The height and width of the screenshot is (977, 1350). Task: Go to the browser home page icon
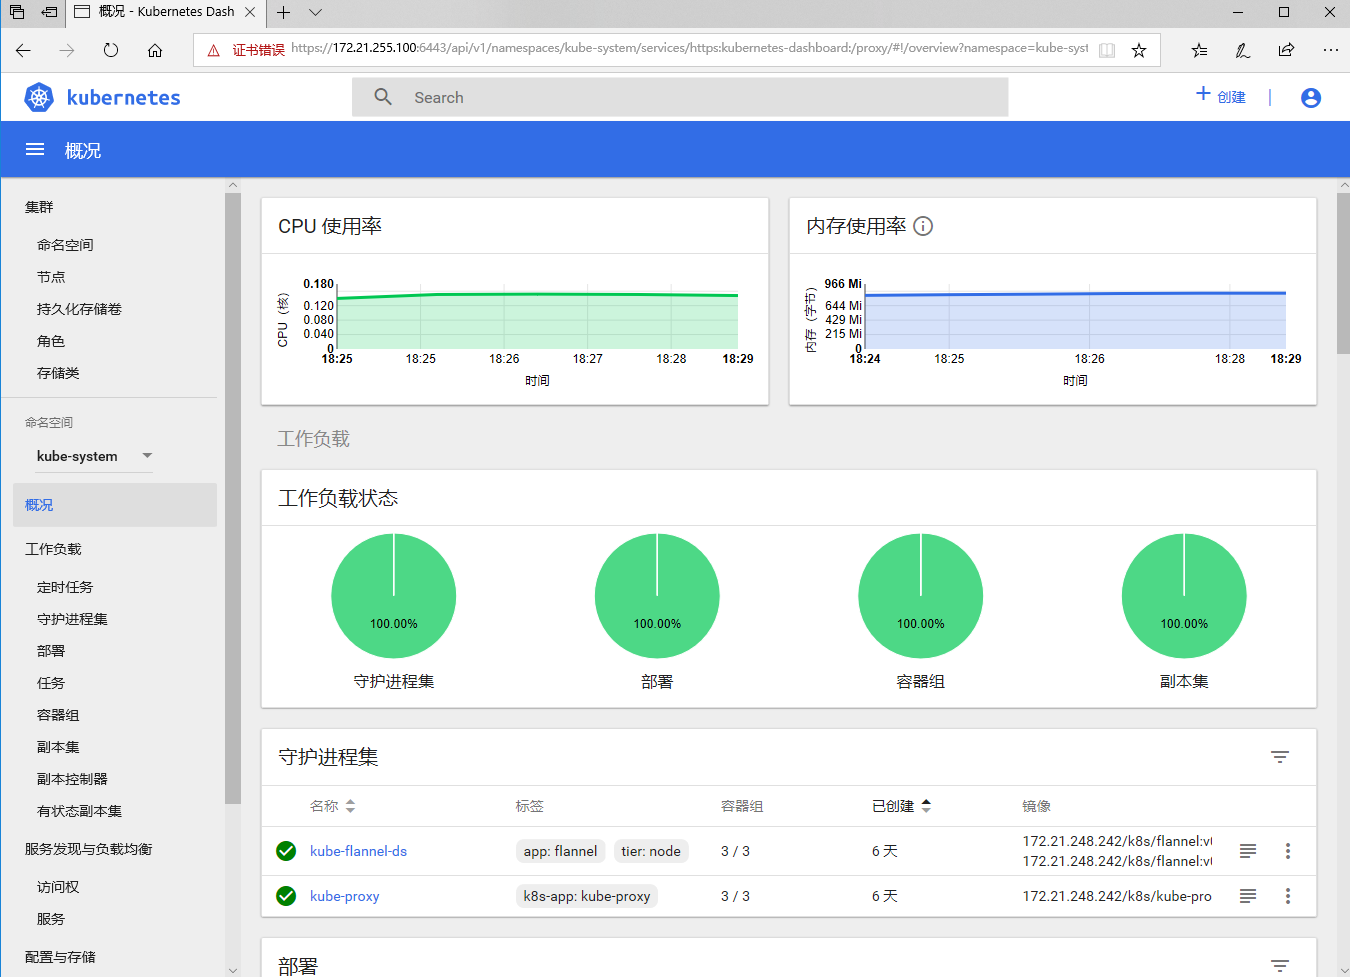(155, 50)
